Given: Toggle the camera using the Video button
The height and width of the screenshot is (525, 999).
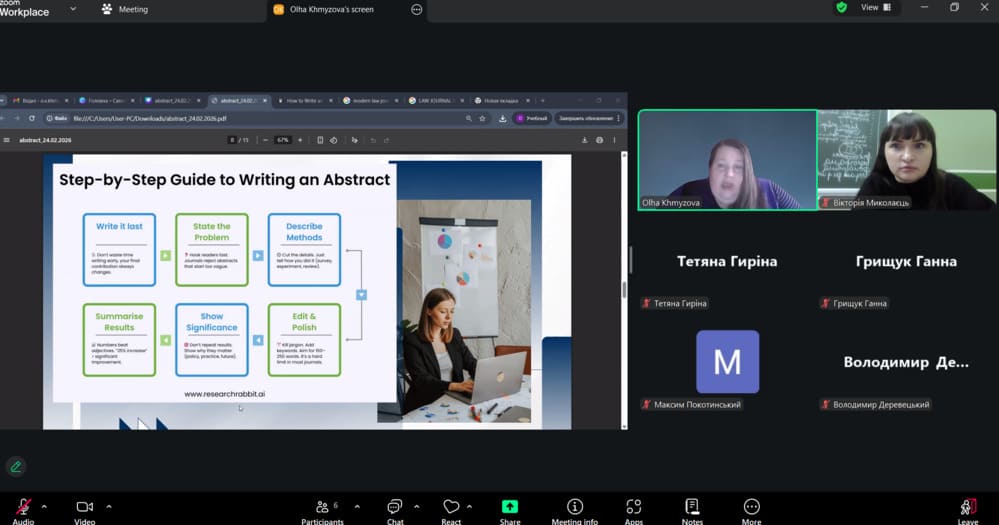Looking at the screenshot, I should [84, 508].
